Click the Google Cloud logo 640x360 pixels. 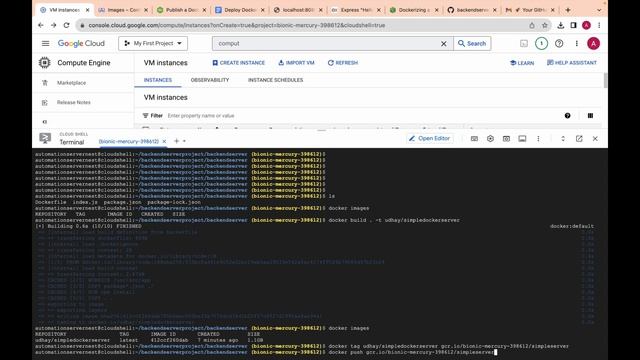pos(81,43)
